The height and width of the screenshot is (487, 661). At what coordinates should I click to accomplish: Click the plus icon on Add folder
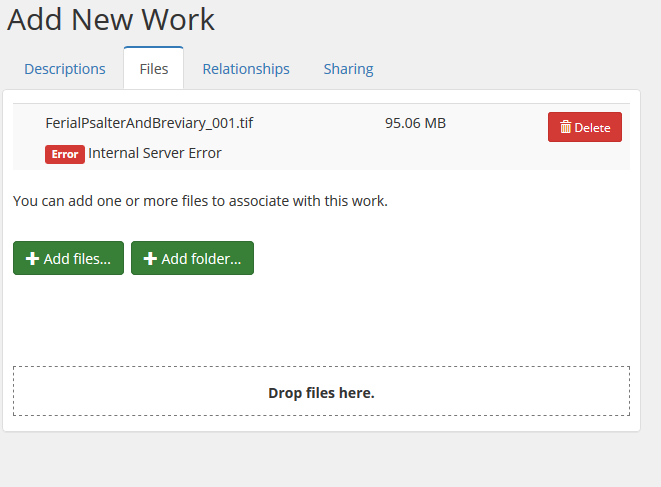click(150, 258)
